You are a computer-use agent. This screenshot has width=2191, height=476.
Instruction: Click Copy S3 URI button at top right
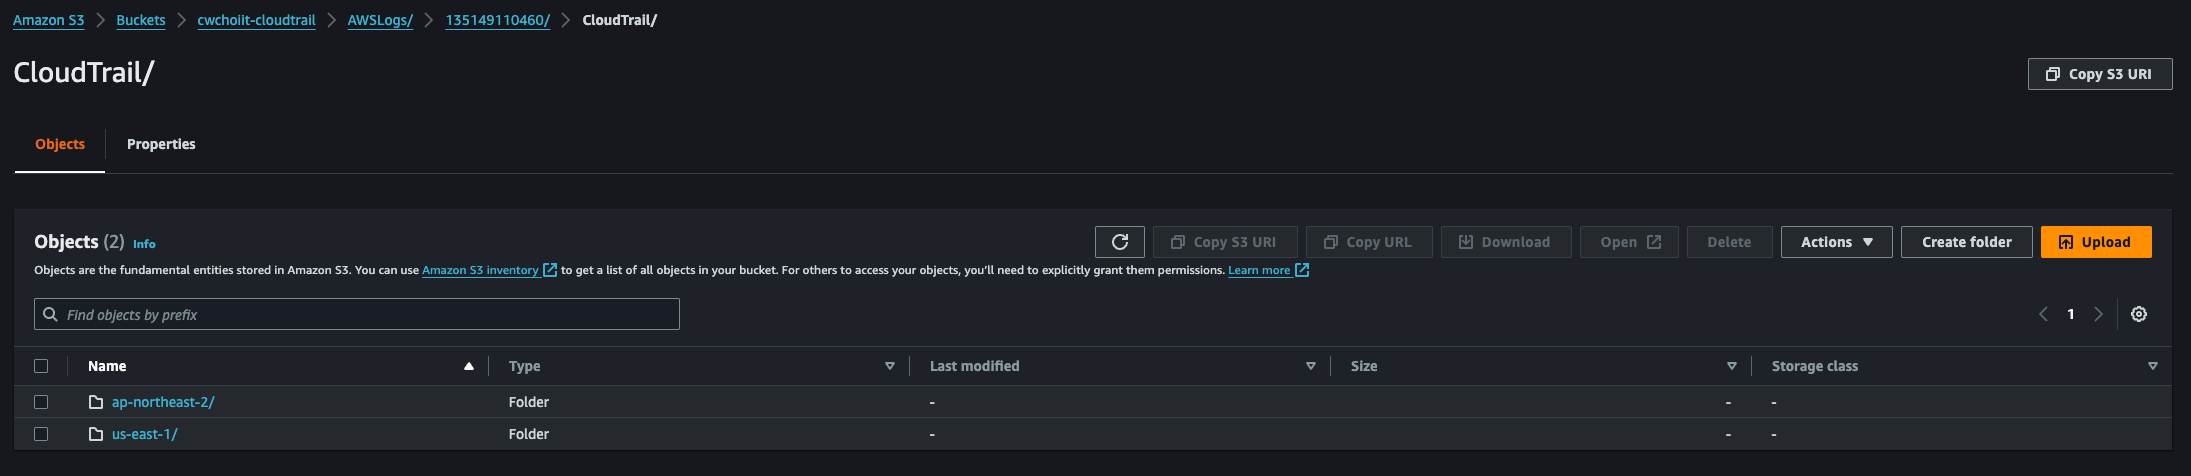pyautogui.click(x=2100, y=74)
